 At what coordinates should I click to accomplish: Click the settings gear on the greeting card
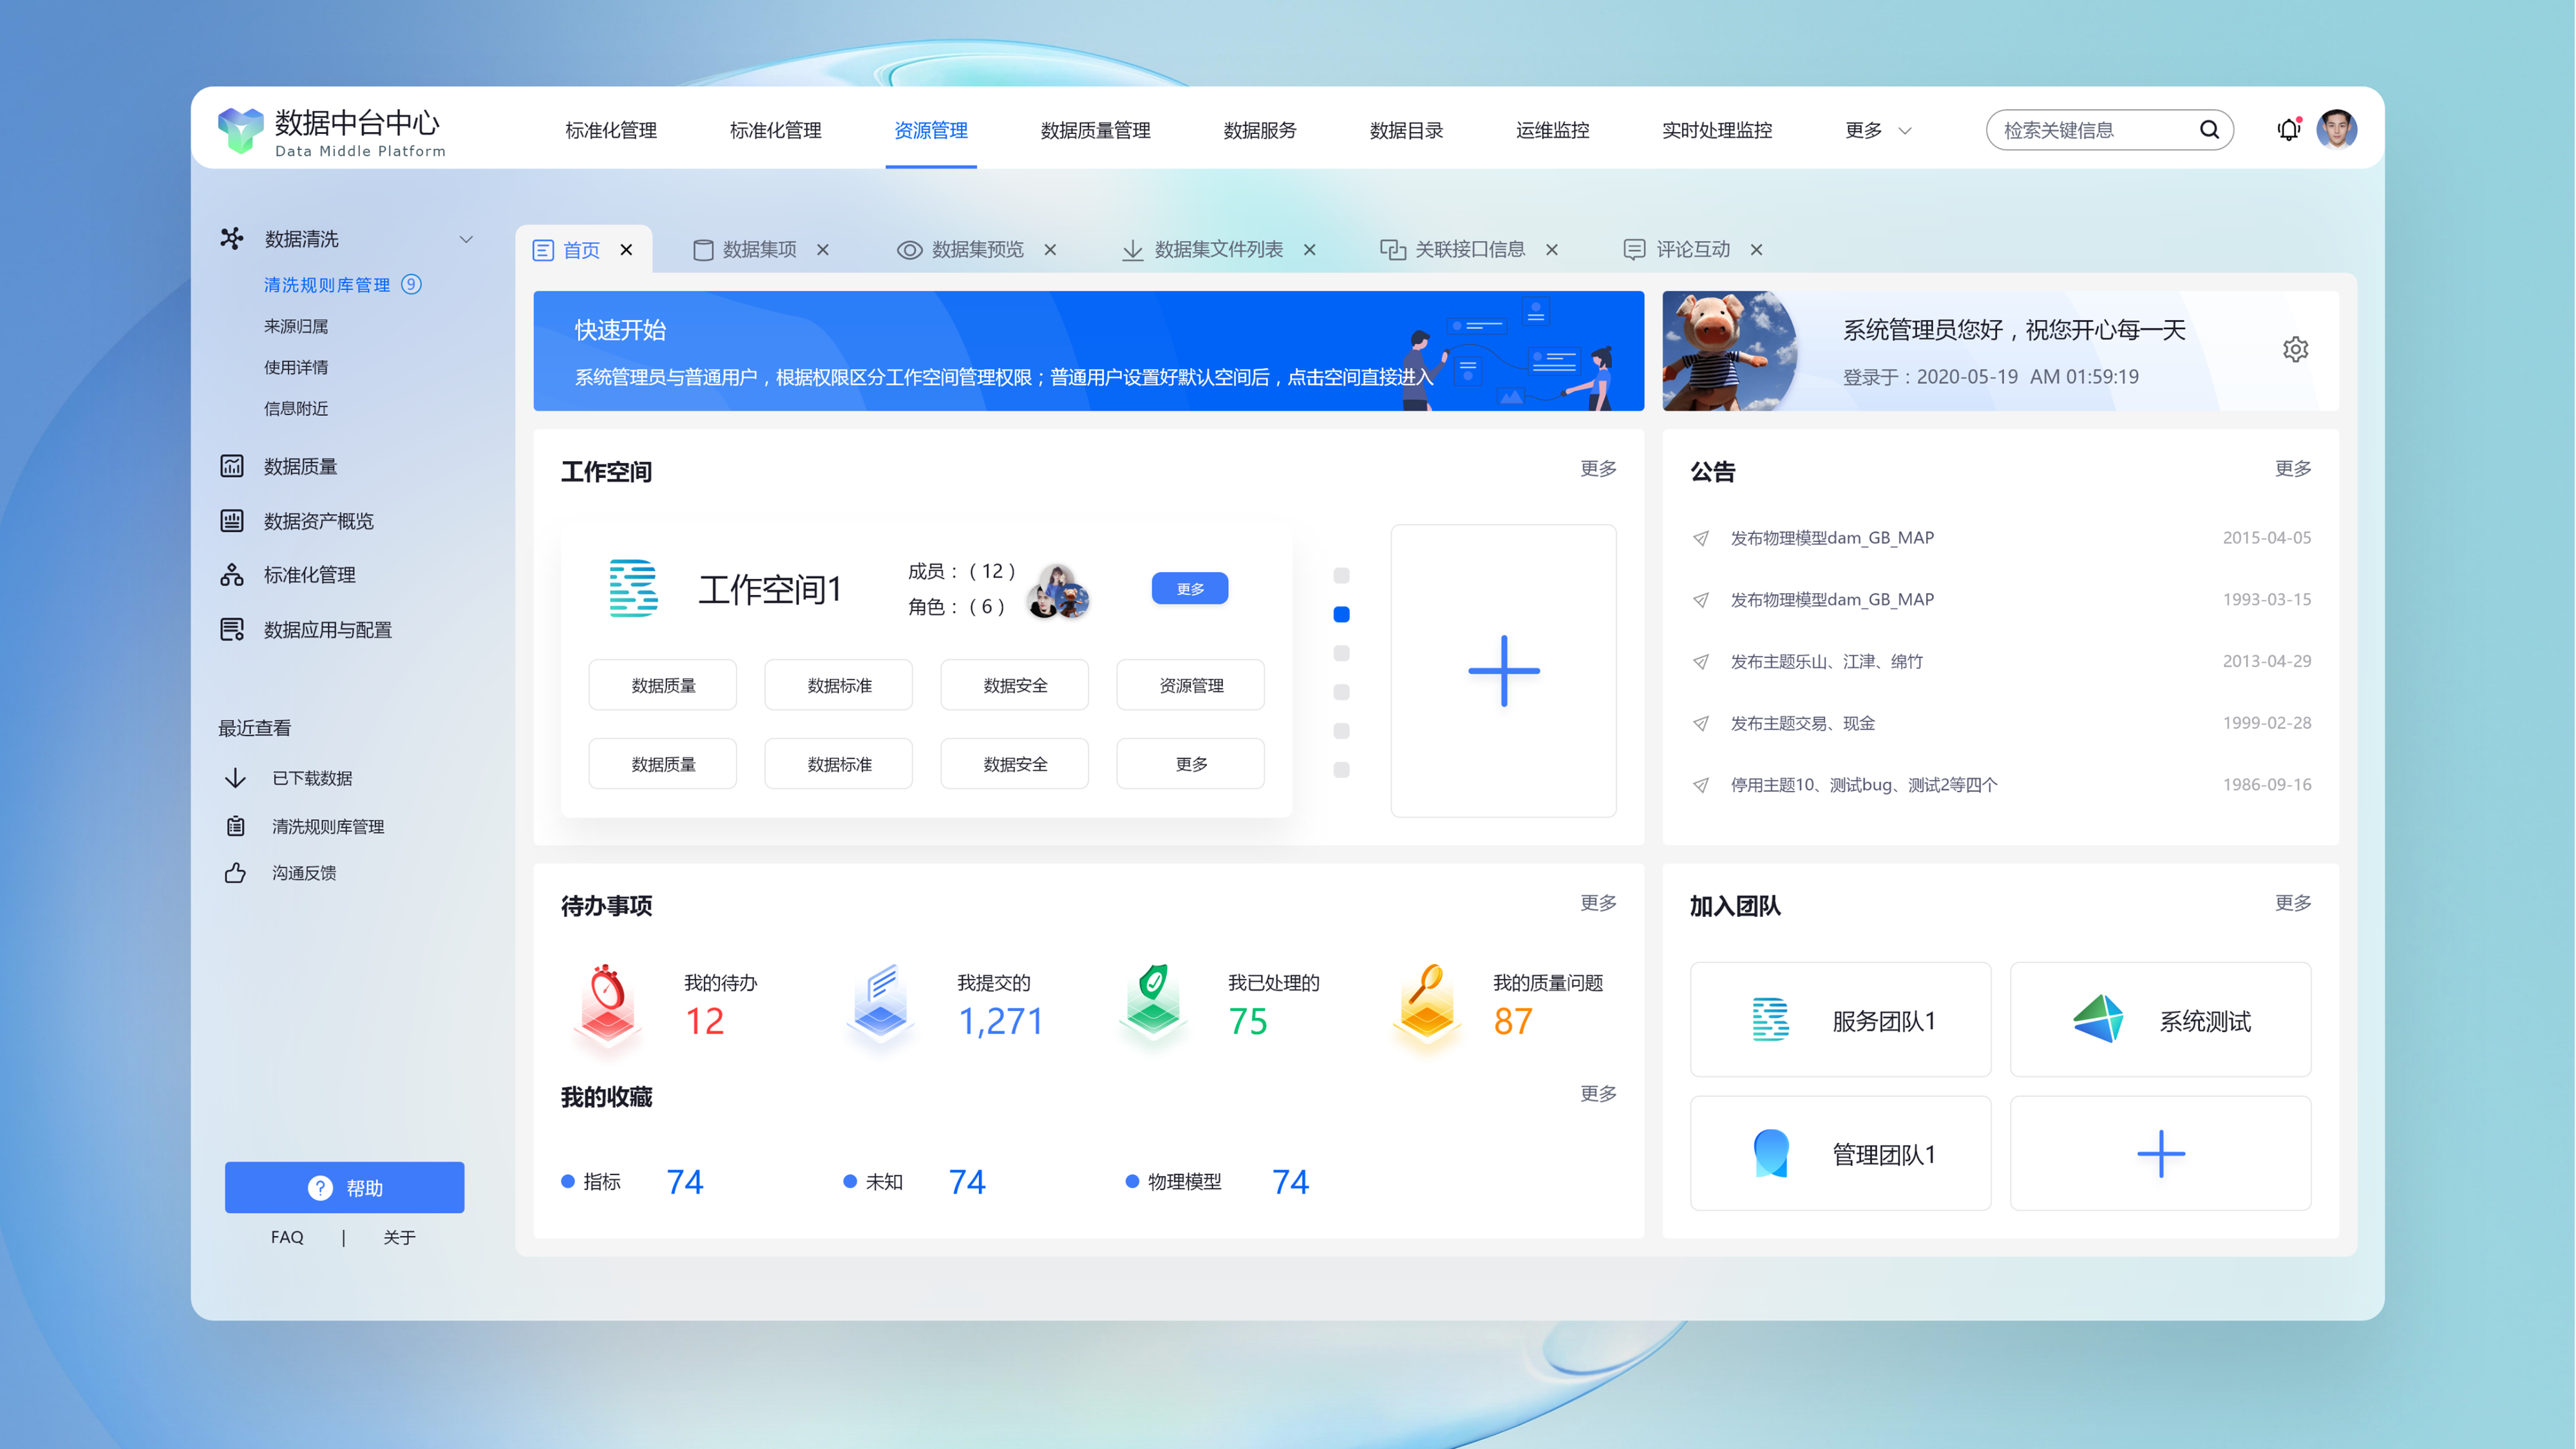point(2296,349)
